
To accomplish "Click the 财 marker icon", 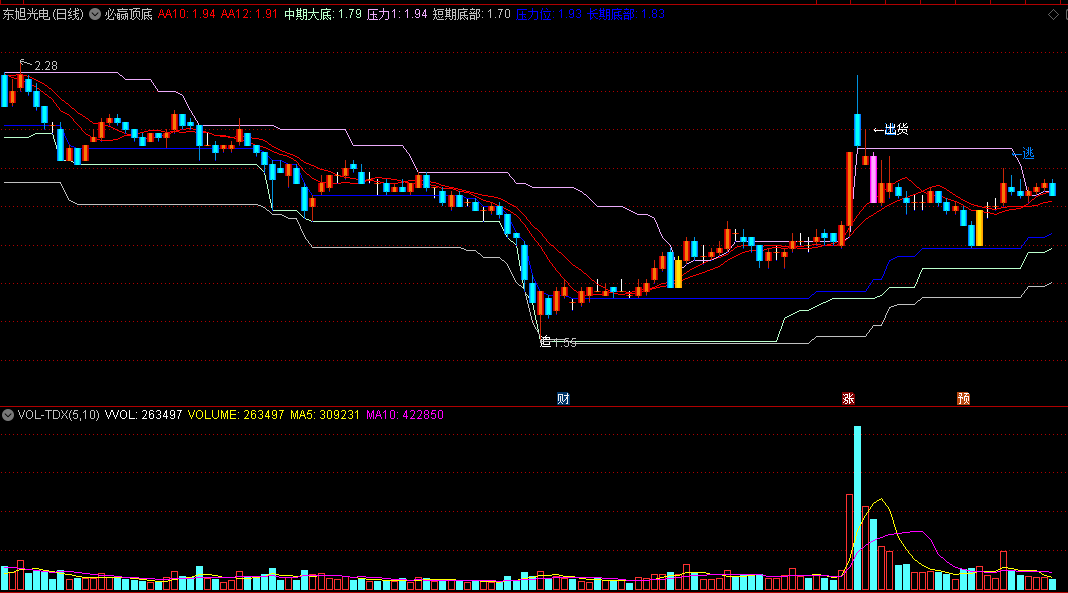I will (563, 399).
